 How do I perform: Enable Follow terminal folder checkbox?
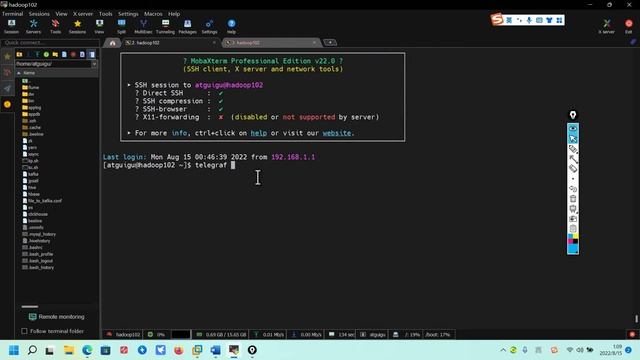24,331
